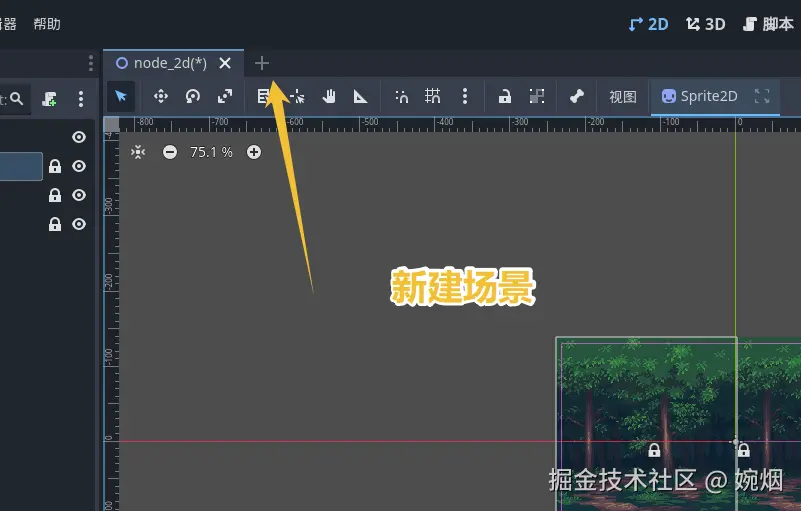Switch to the Move Mode tool
Image resolution: width=801 pixels, height=511 pixels.
pos(161,96)
